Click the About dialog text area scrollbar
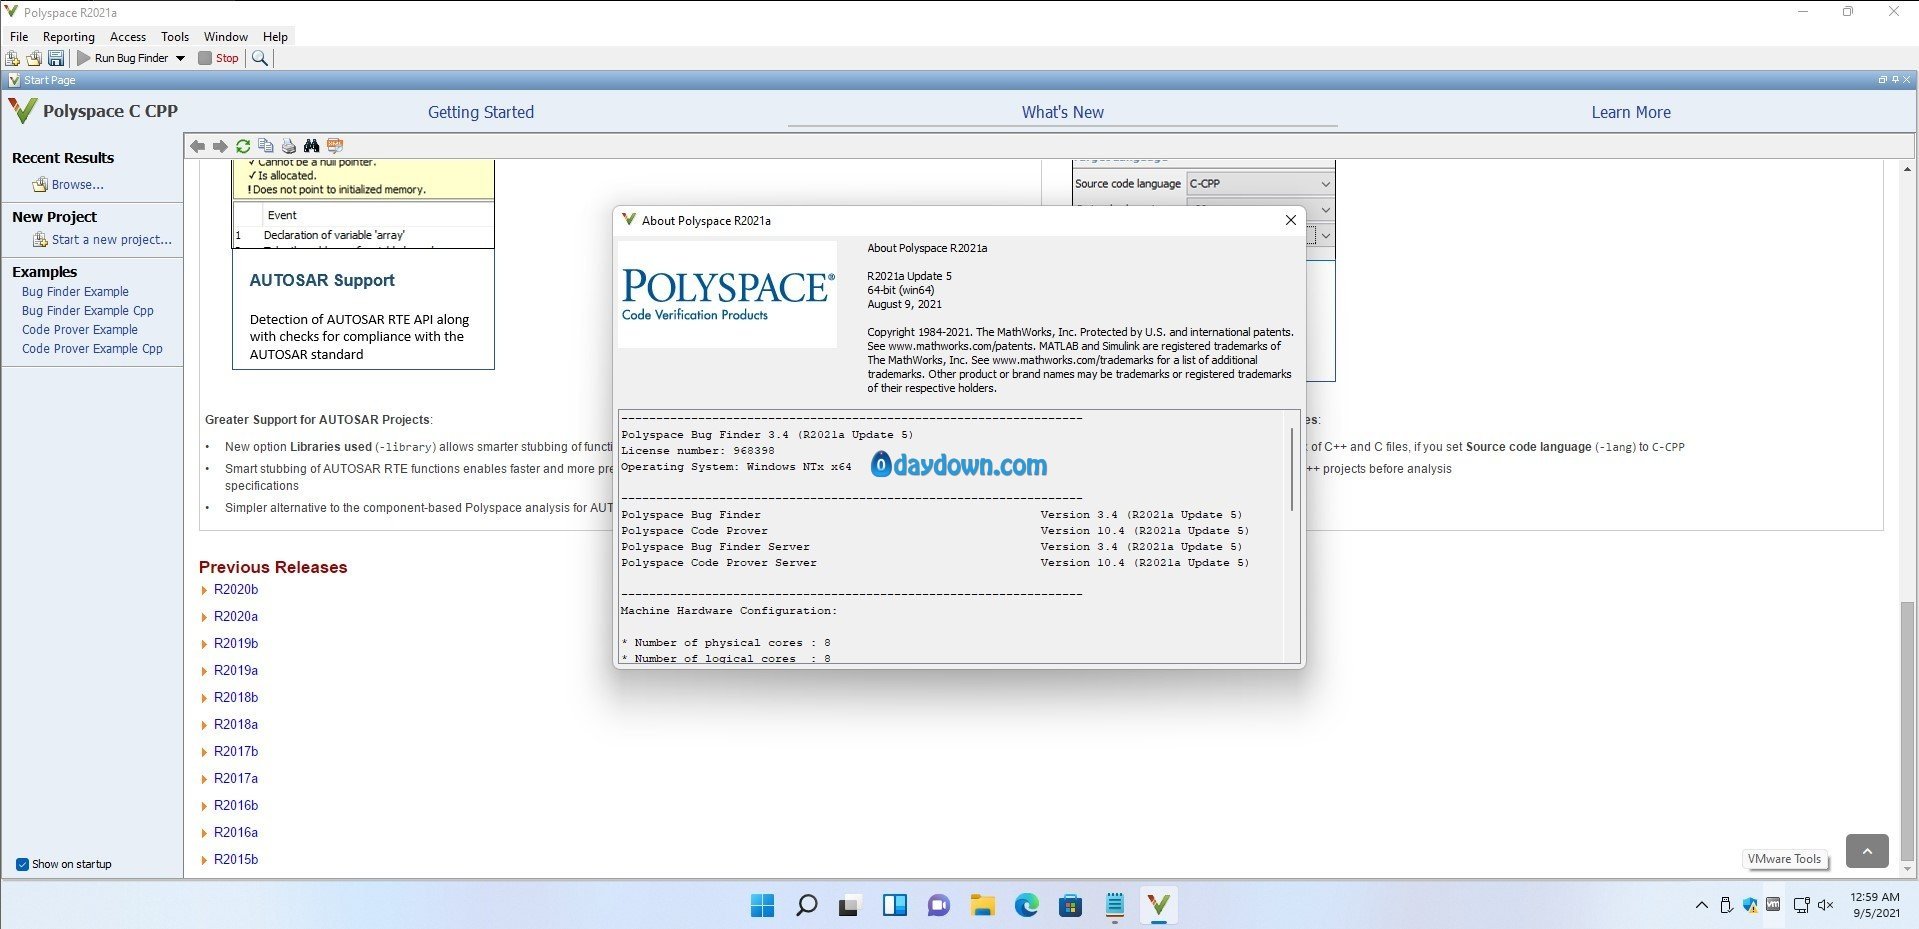Image resolution: width=1919 pixels, height=929 pixels. click(x=1293, y=470)
